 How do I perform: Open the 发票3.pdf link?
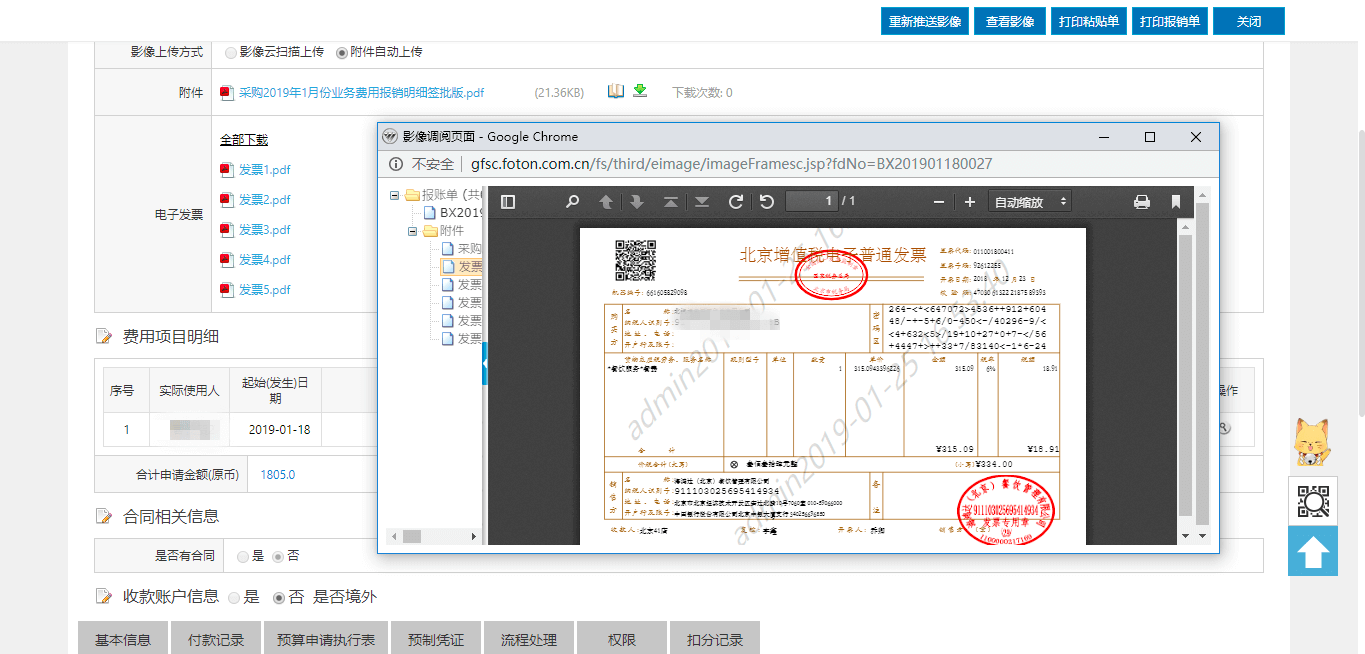264,230
